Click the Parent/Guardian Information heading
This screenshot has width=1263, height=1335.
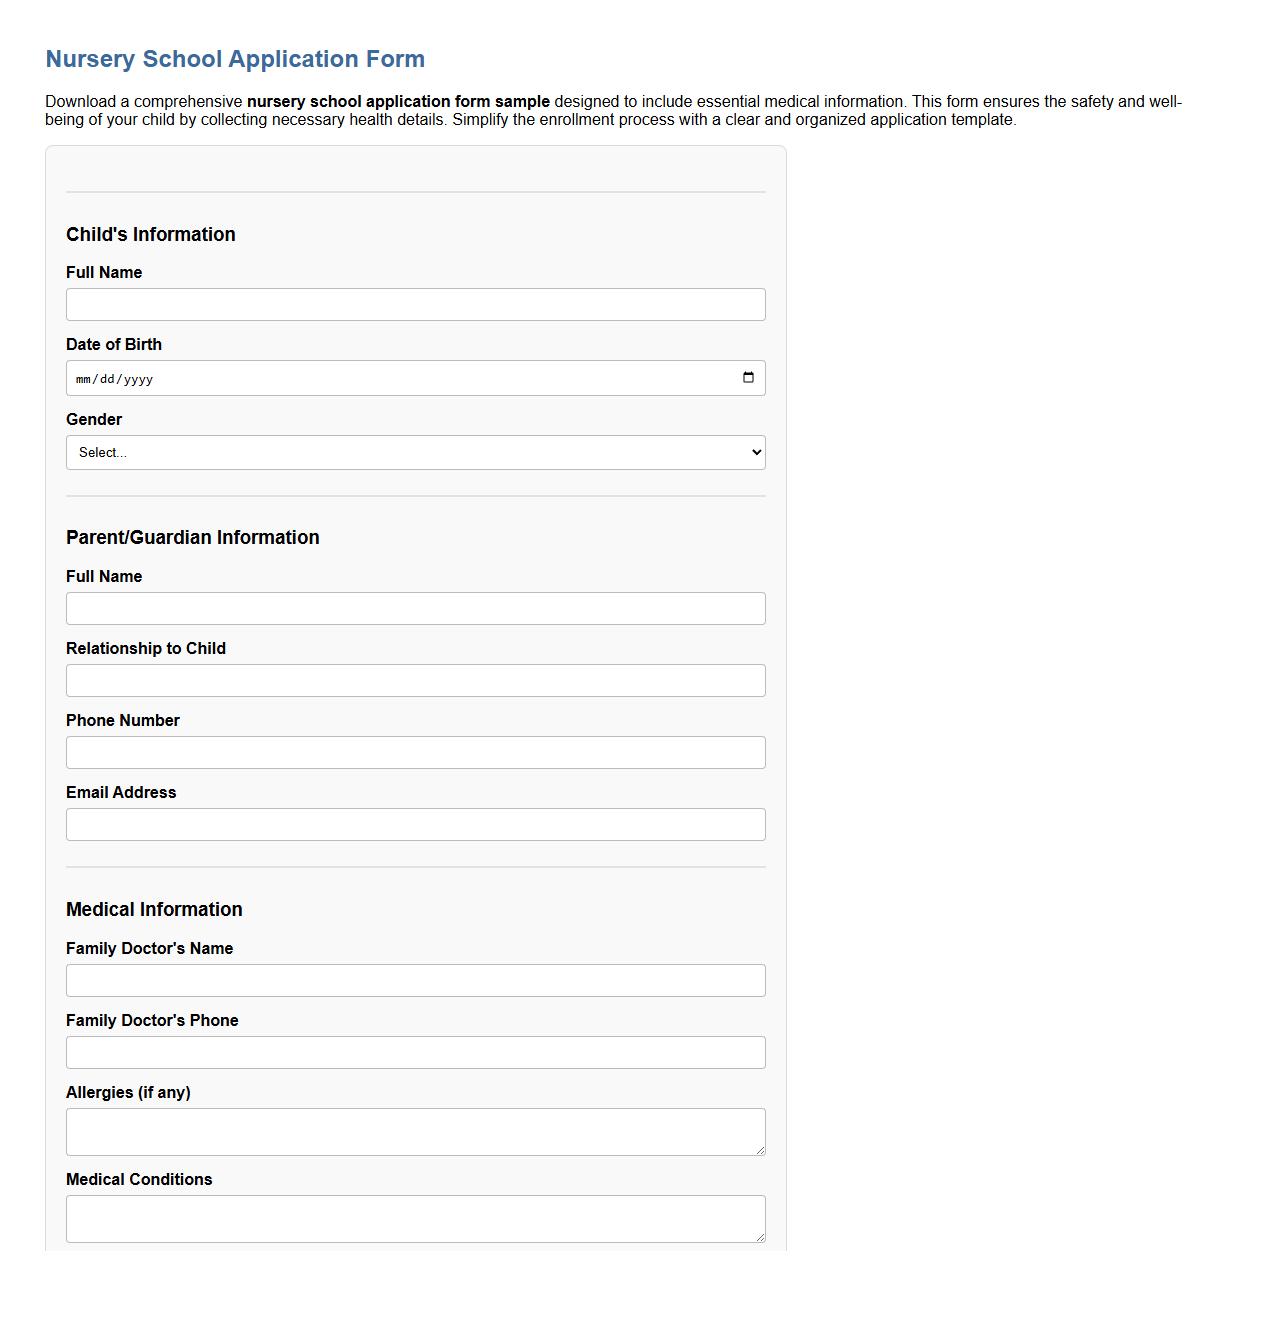(x=193, y=537)
